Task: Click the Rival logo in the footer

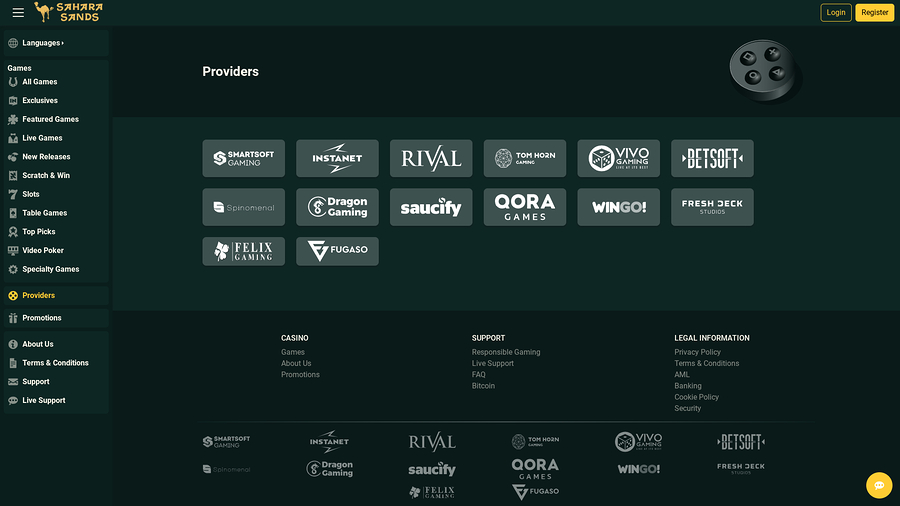Action: [x=432, y=442]
